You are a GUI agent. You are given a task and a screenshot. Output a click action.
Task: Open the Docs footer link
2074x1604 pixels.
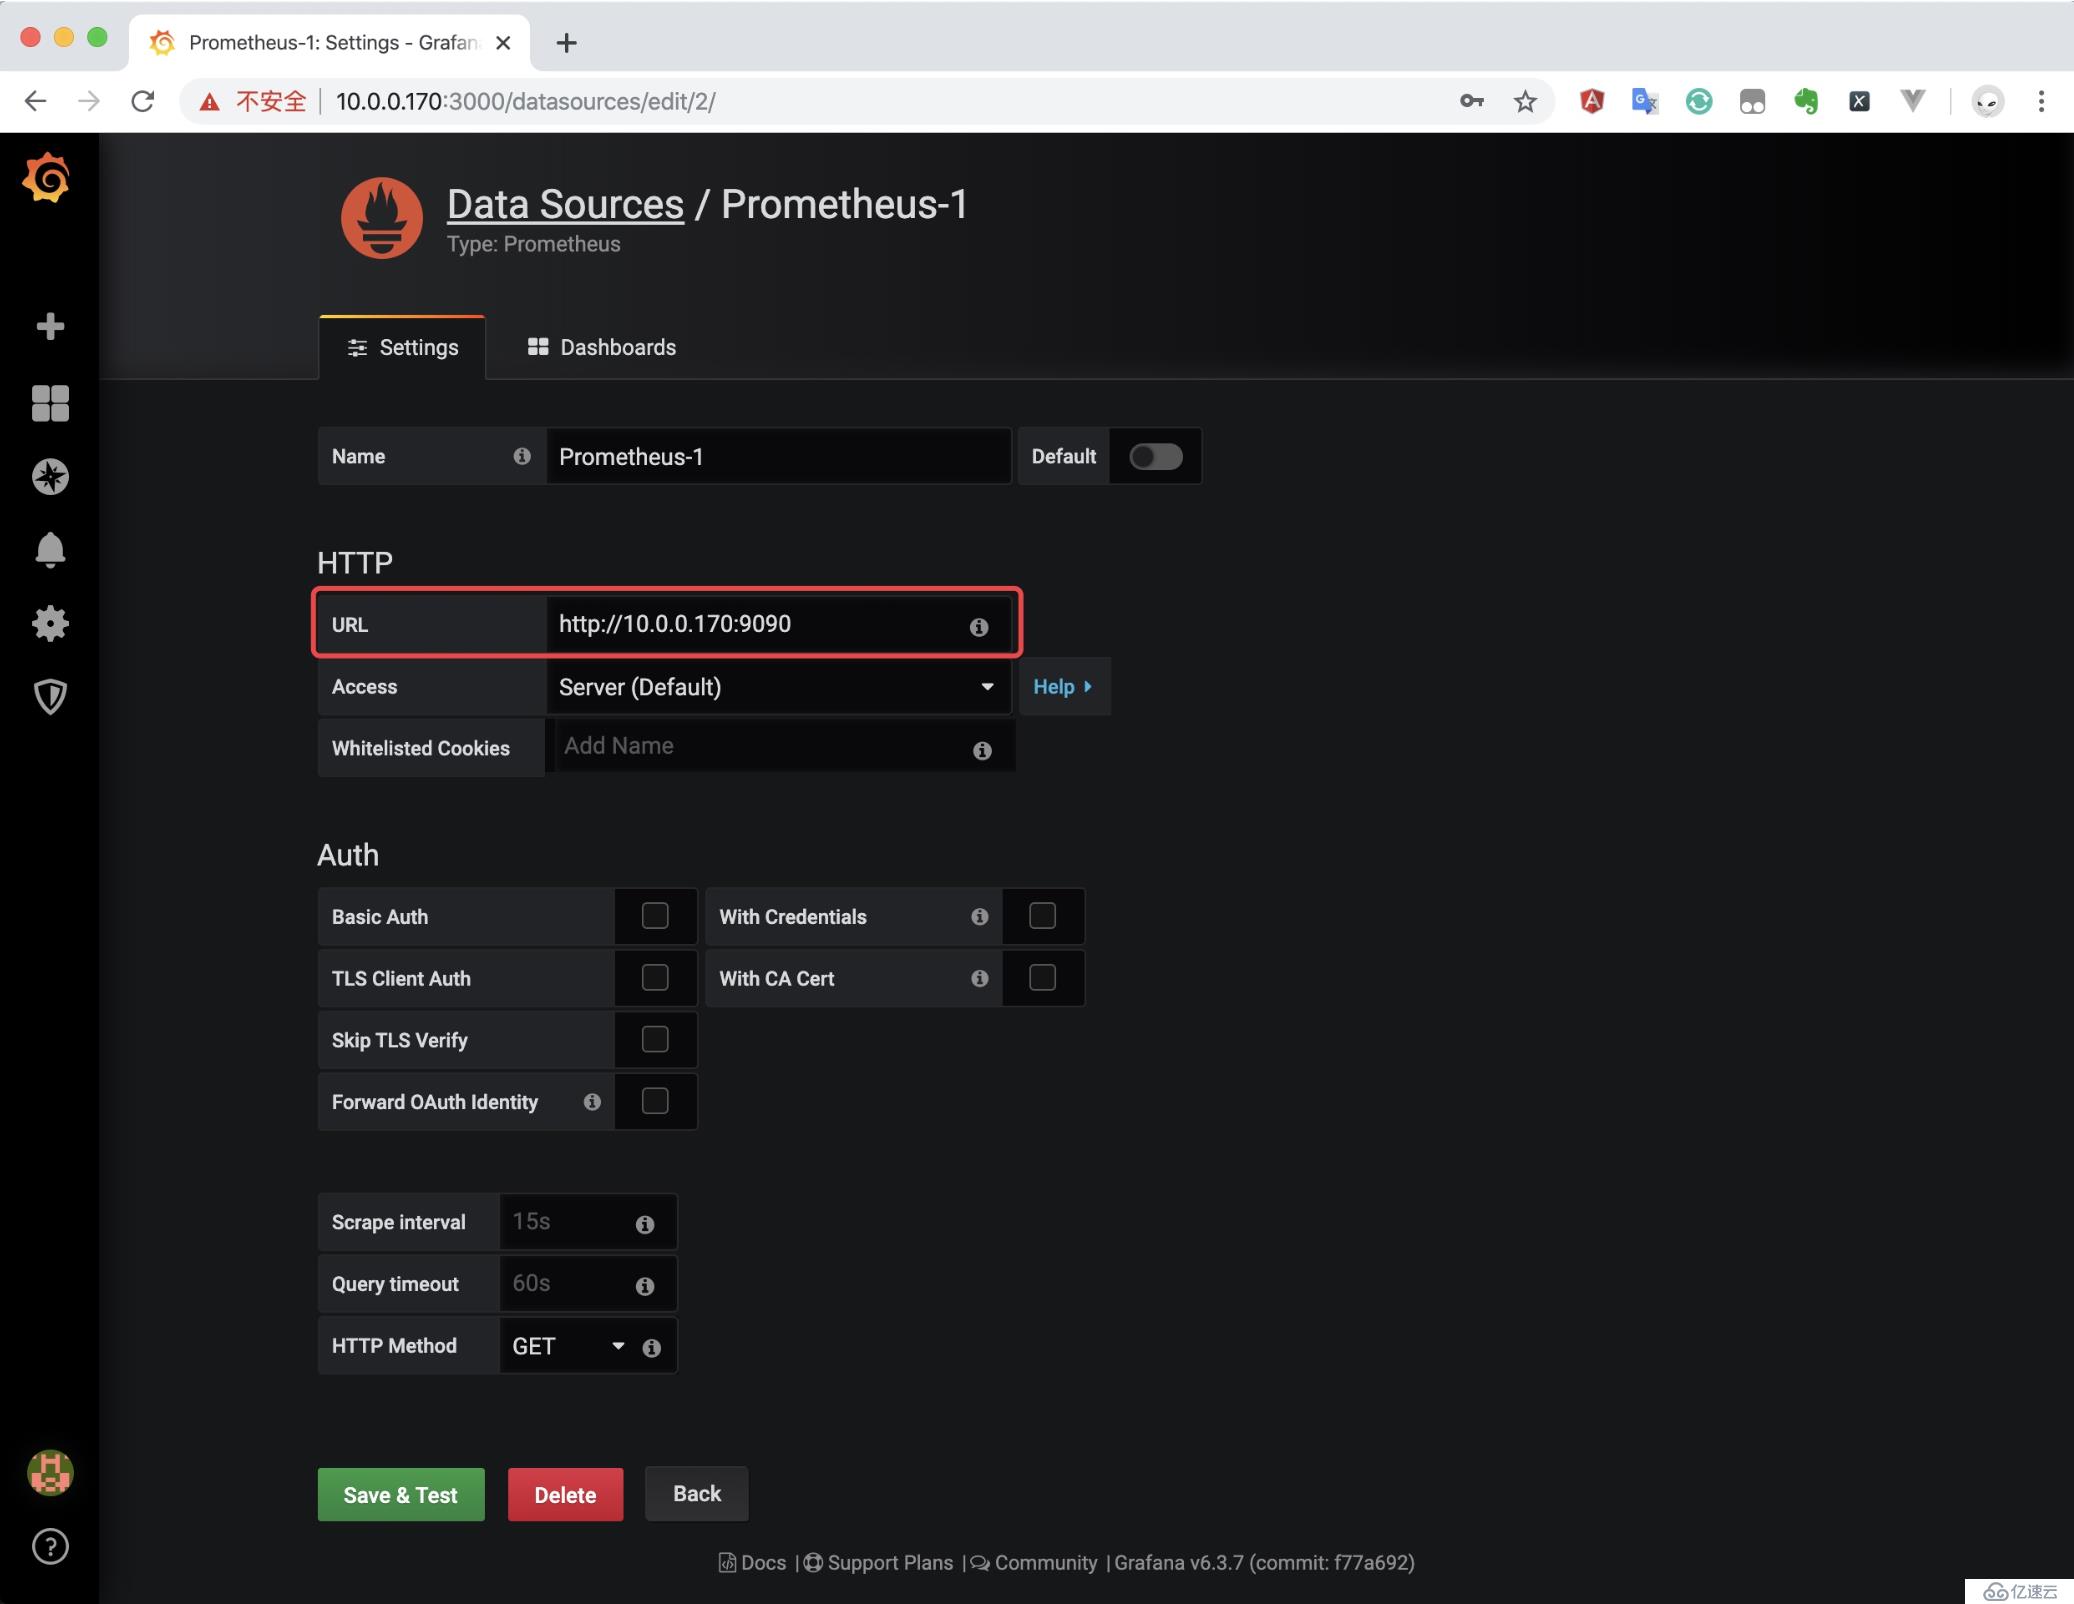(753, 1563)
